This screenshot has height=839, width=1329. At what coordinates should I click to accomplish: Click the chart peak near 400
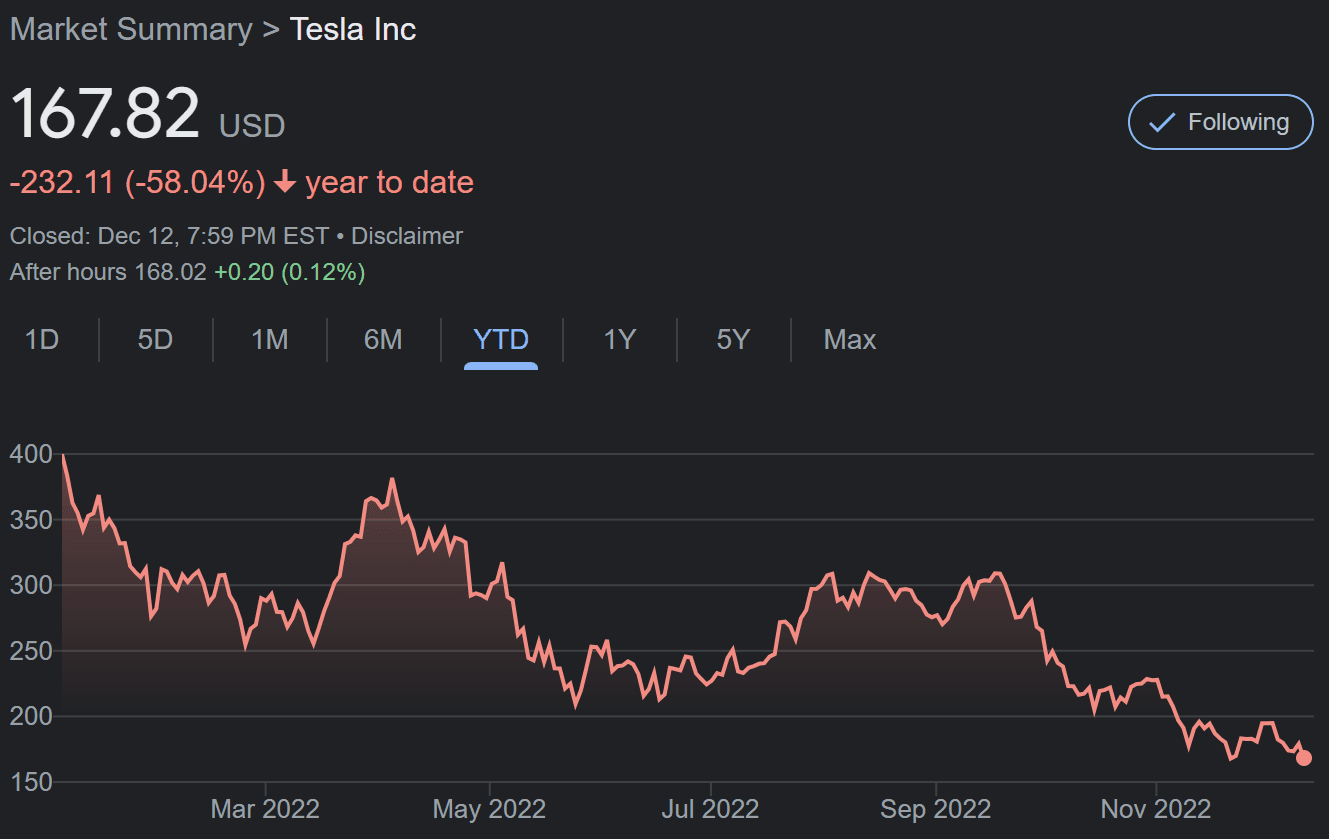coord(63,456)
